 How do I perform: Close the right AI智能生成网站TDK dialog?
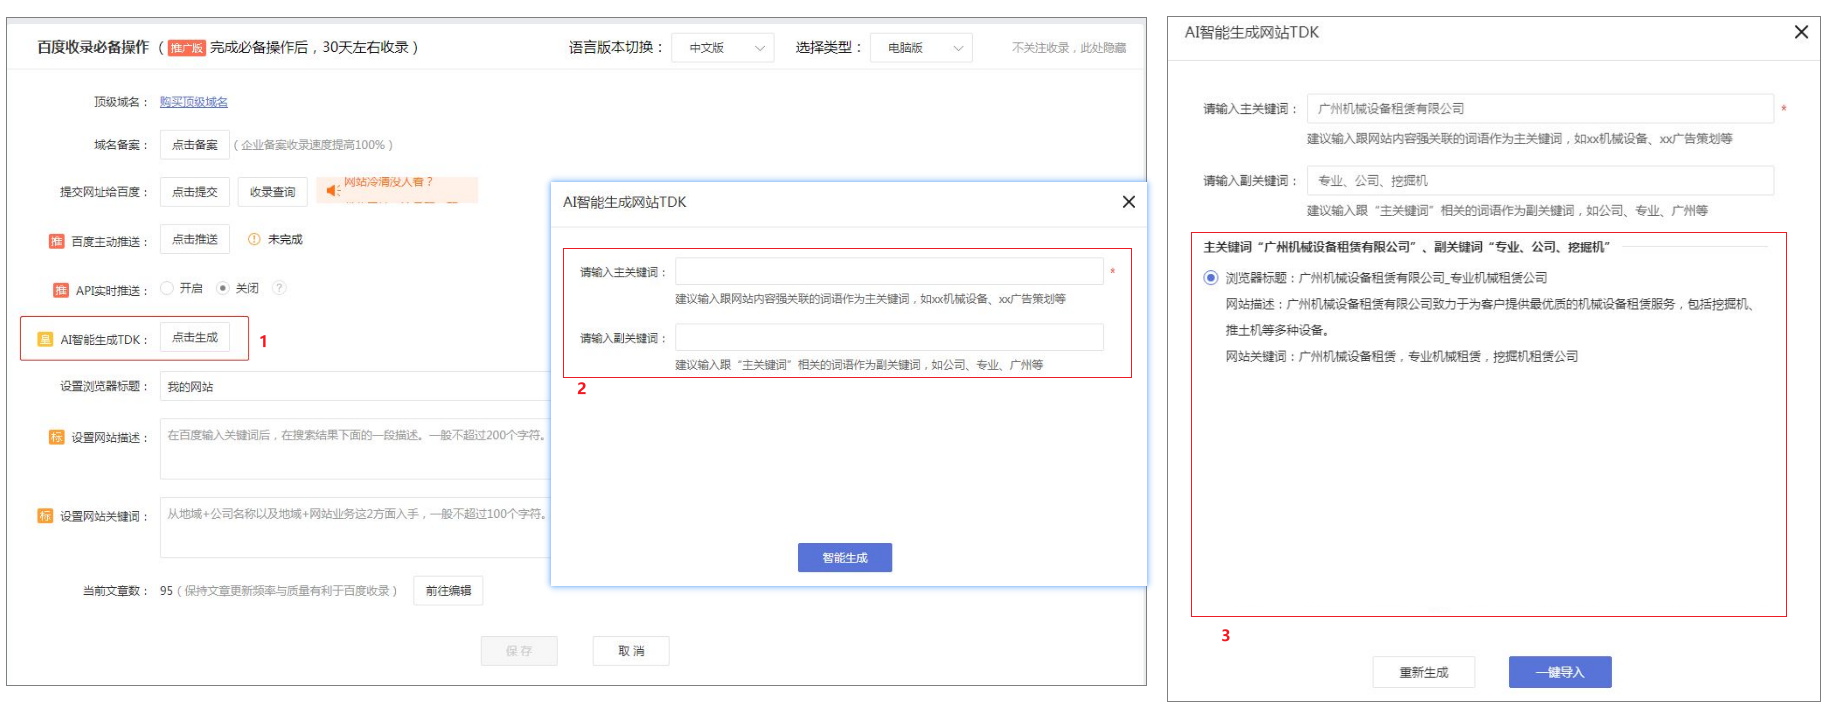[x=1801, y=32]
